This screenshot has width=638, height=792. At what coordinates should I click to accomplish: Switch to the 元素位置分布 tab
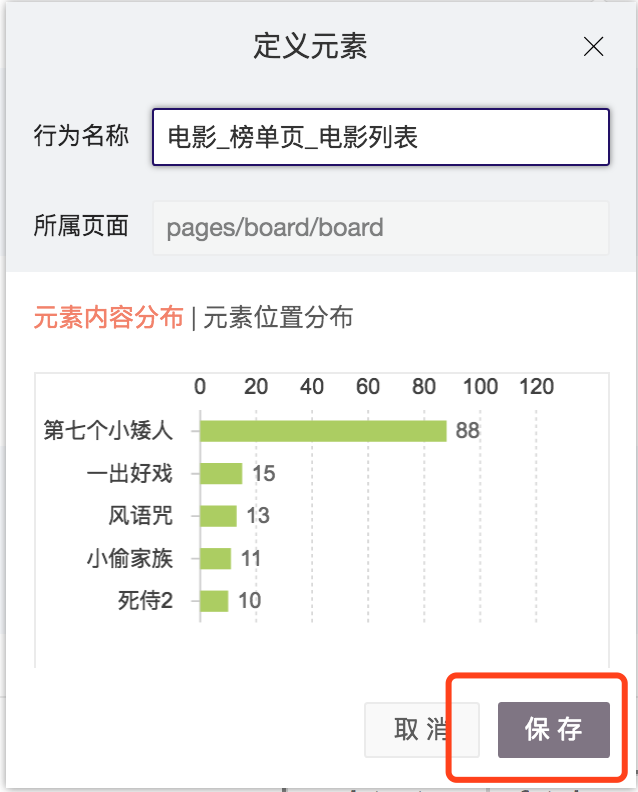click(x=278, y=318)
